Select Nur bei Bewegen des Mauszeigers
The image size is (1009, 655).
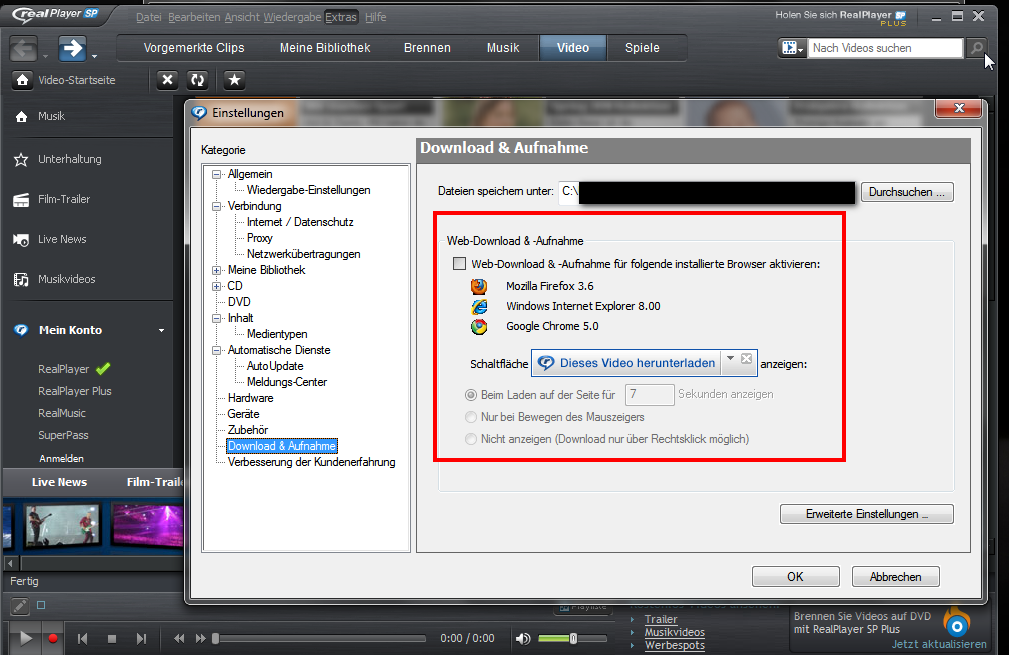[x=471, y=417]
